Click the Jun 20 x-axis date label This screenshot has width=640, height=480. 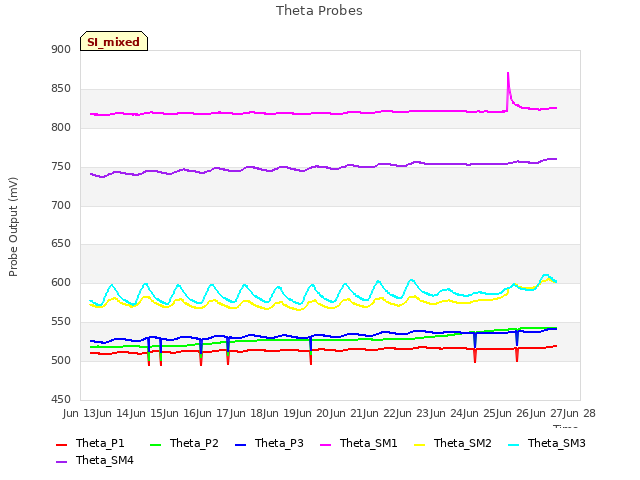(314, 413)
